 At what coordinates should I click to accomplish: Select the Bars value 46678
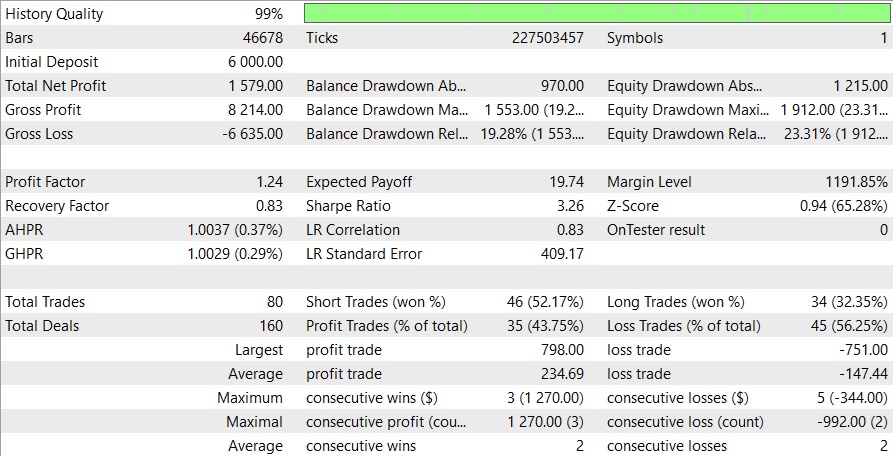pyautogui.click(x=263, y=38)
